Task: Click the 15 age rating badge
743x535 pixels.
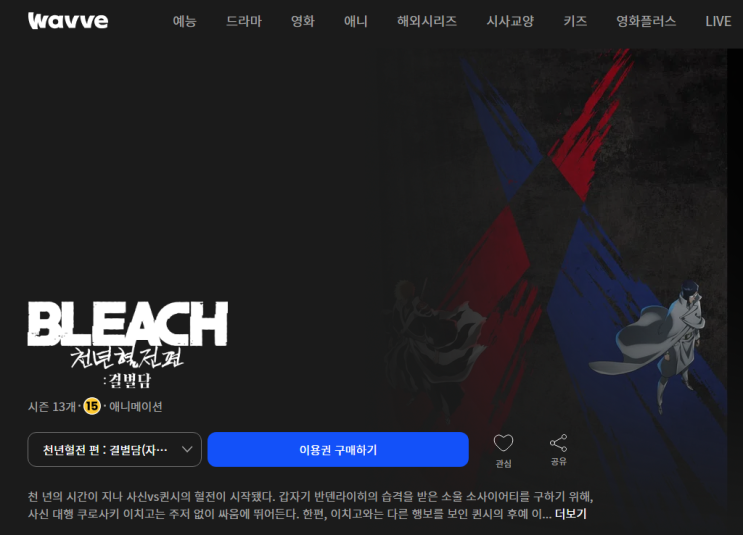Action: (x=92, y=406)
